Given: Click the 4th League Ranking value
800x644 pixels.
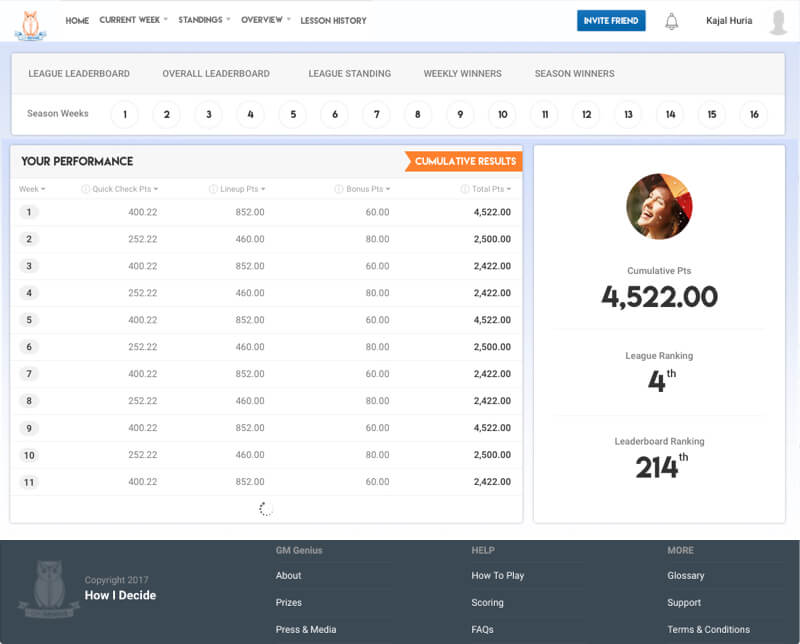Looking at the screenshot, I should 662,380.
